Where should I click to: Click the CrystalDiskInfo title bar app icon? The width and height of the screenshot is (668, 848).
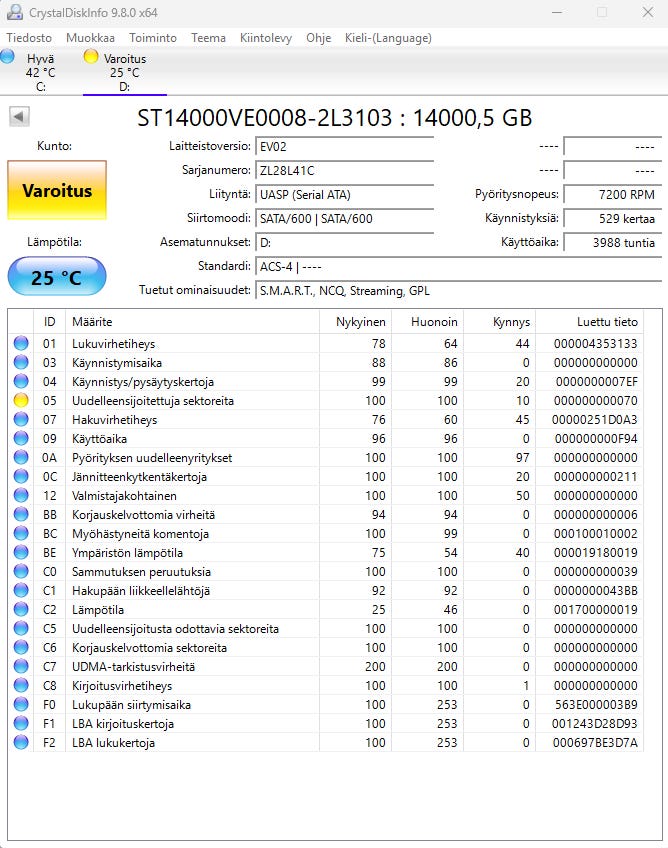pos(15,12)
